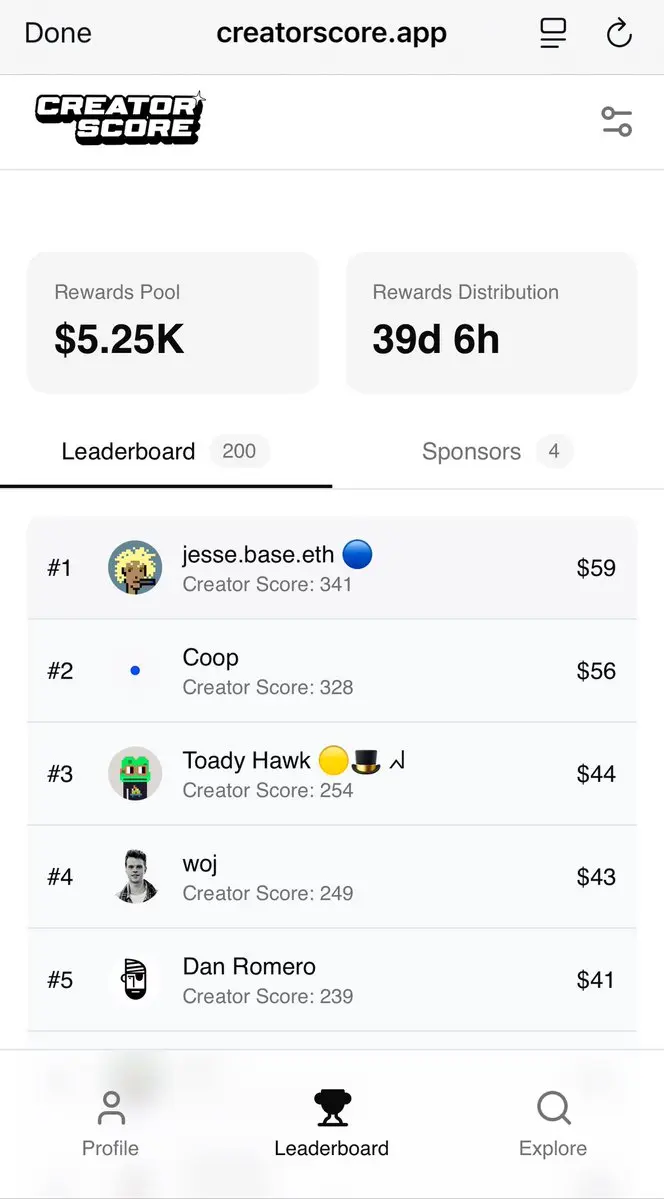Tap Toady Hawk's frog avatar
Viewport: 664px width, 1199px height.
(x=135, y=774)
